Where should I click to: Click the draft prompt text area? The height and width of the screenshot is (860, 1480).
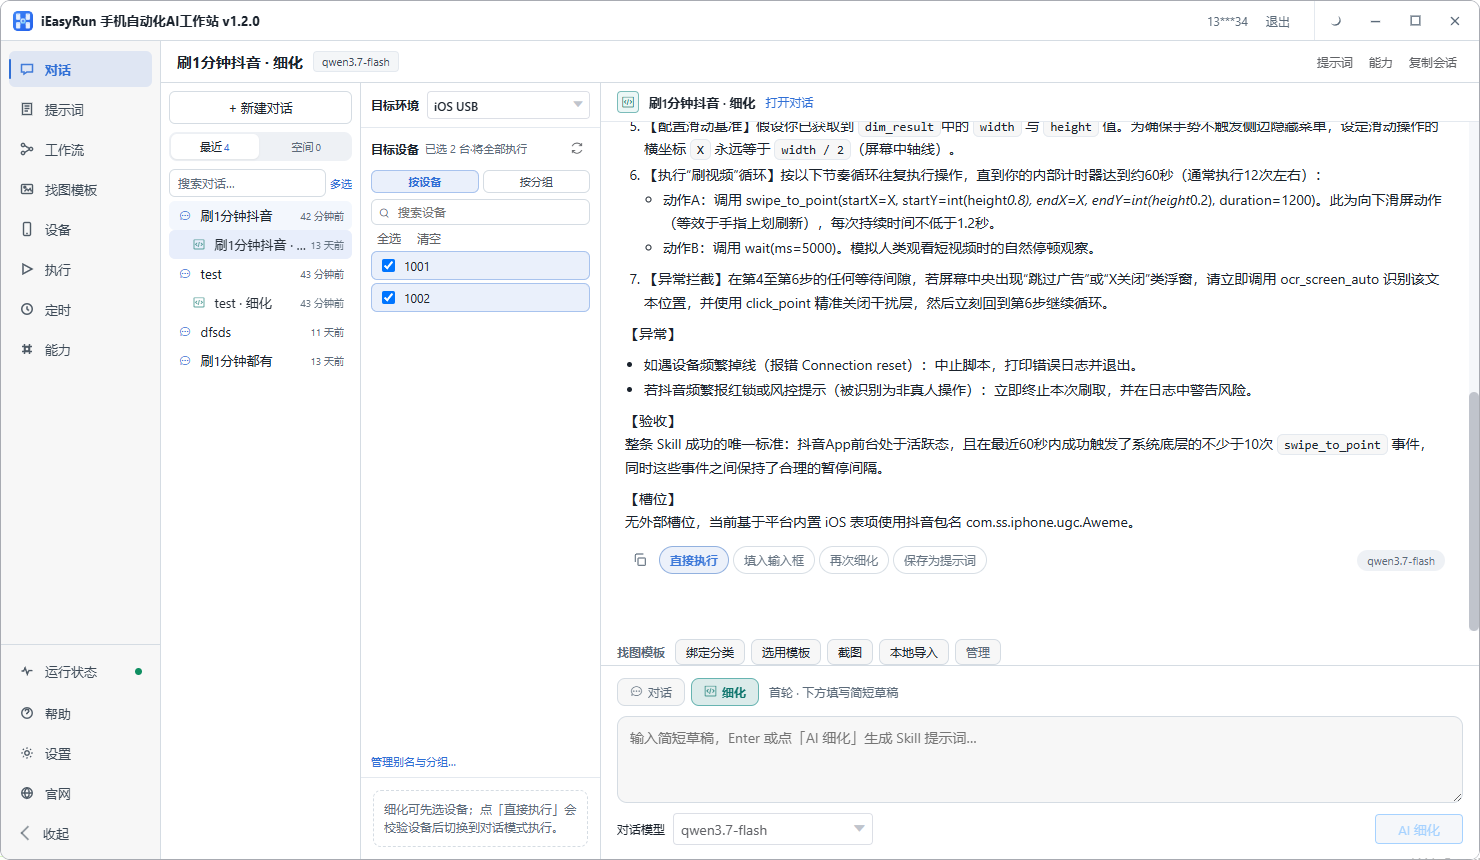pos(1040,760)
